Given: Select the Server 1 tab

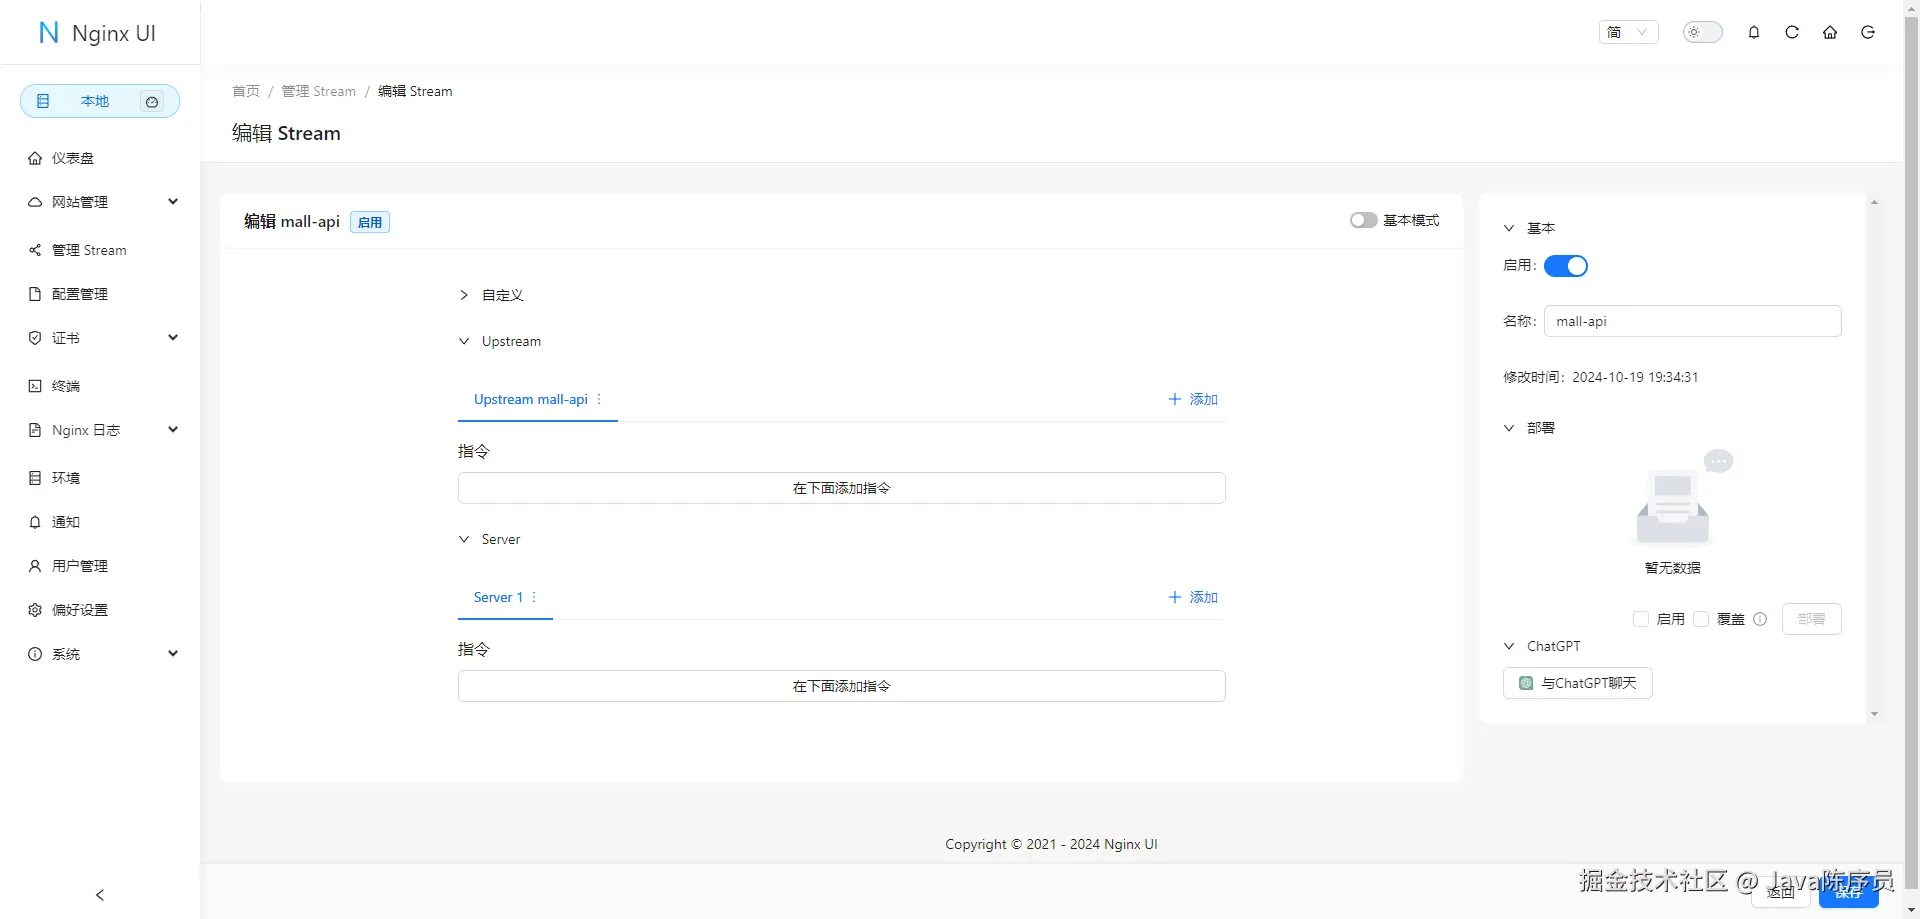Looking at the screenshot, I should 498,597.
